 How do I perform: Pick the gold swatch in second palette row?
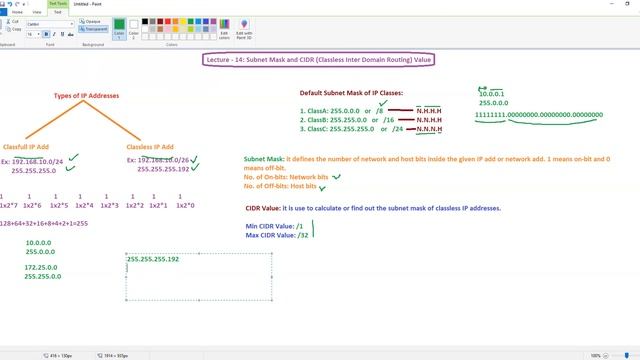(x=176, y=29)
